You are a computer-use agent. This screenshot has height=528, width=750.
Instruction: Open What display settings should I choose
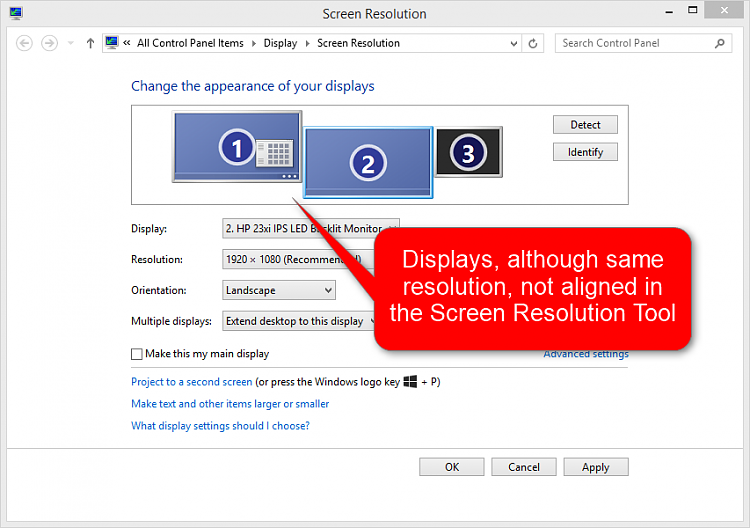click(221, 426)
